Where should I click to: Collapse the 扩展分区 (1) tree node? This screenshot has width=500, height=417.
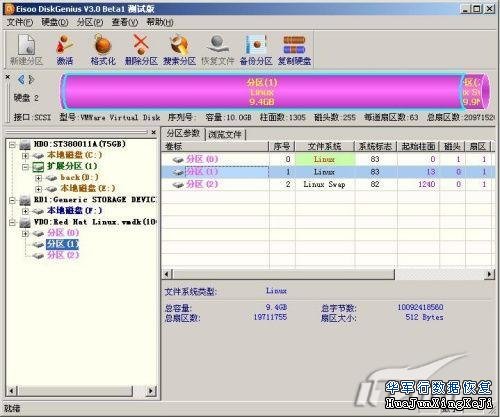[x=25, y=167]
